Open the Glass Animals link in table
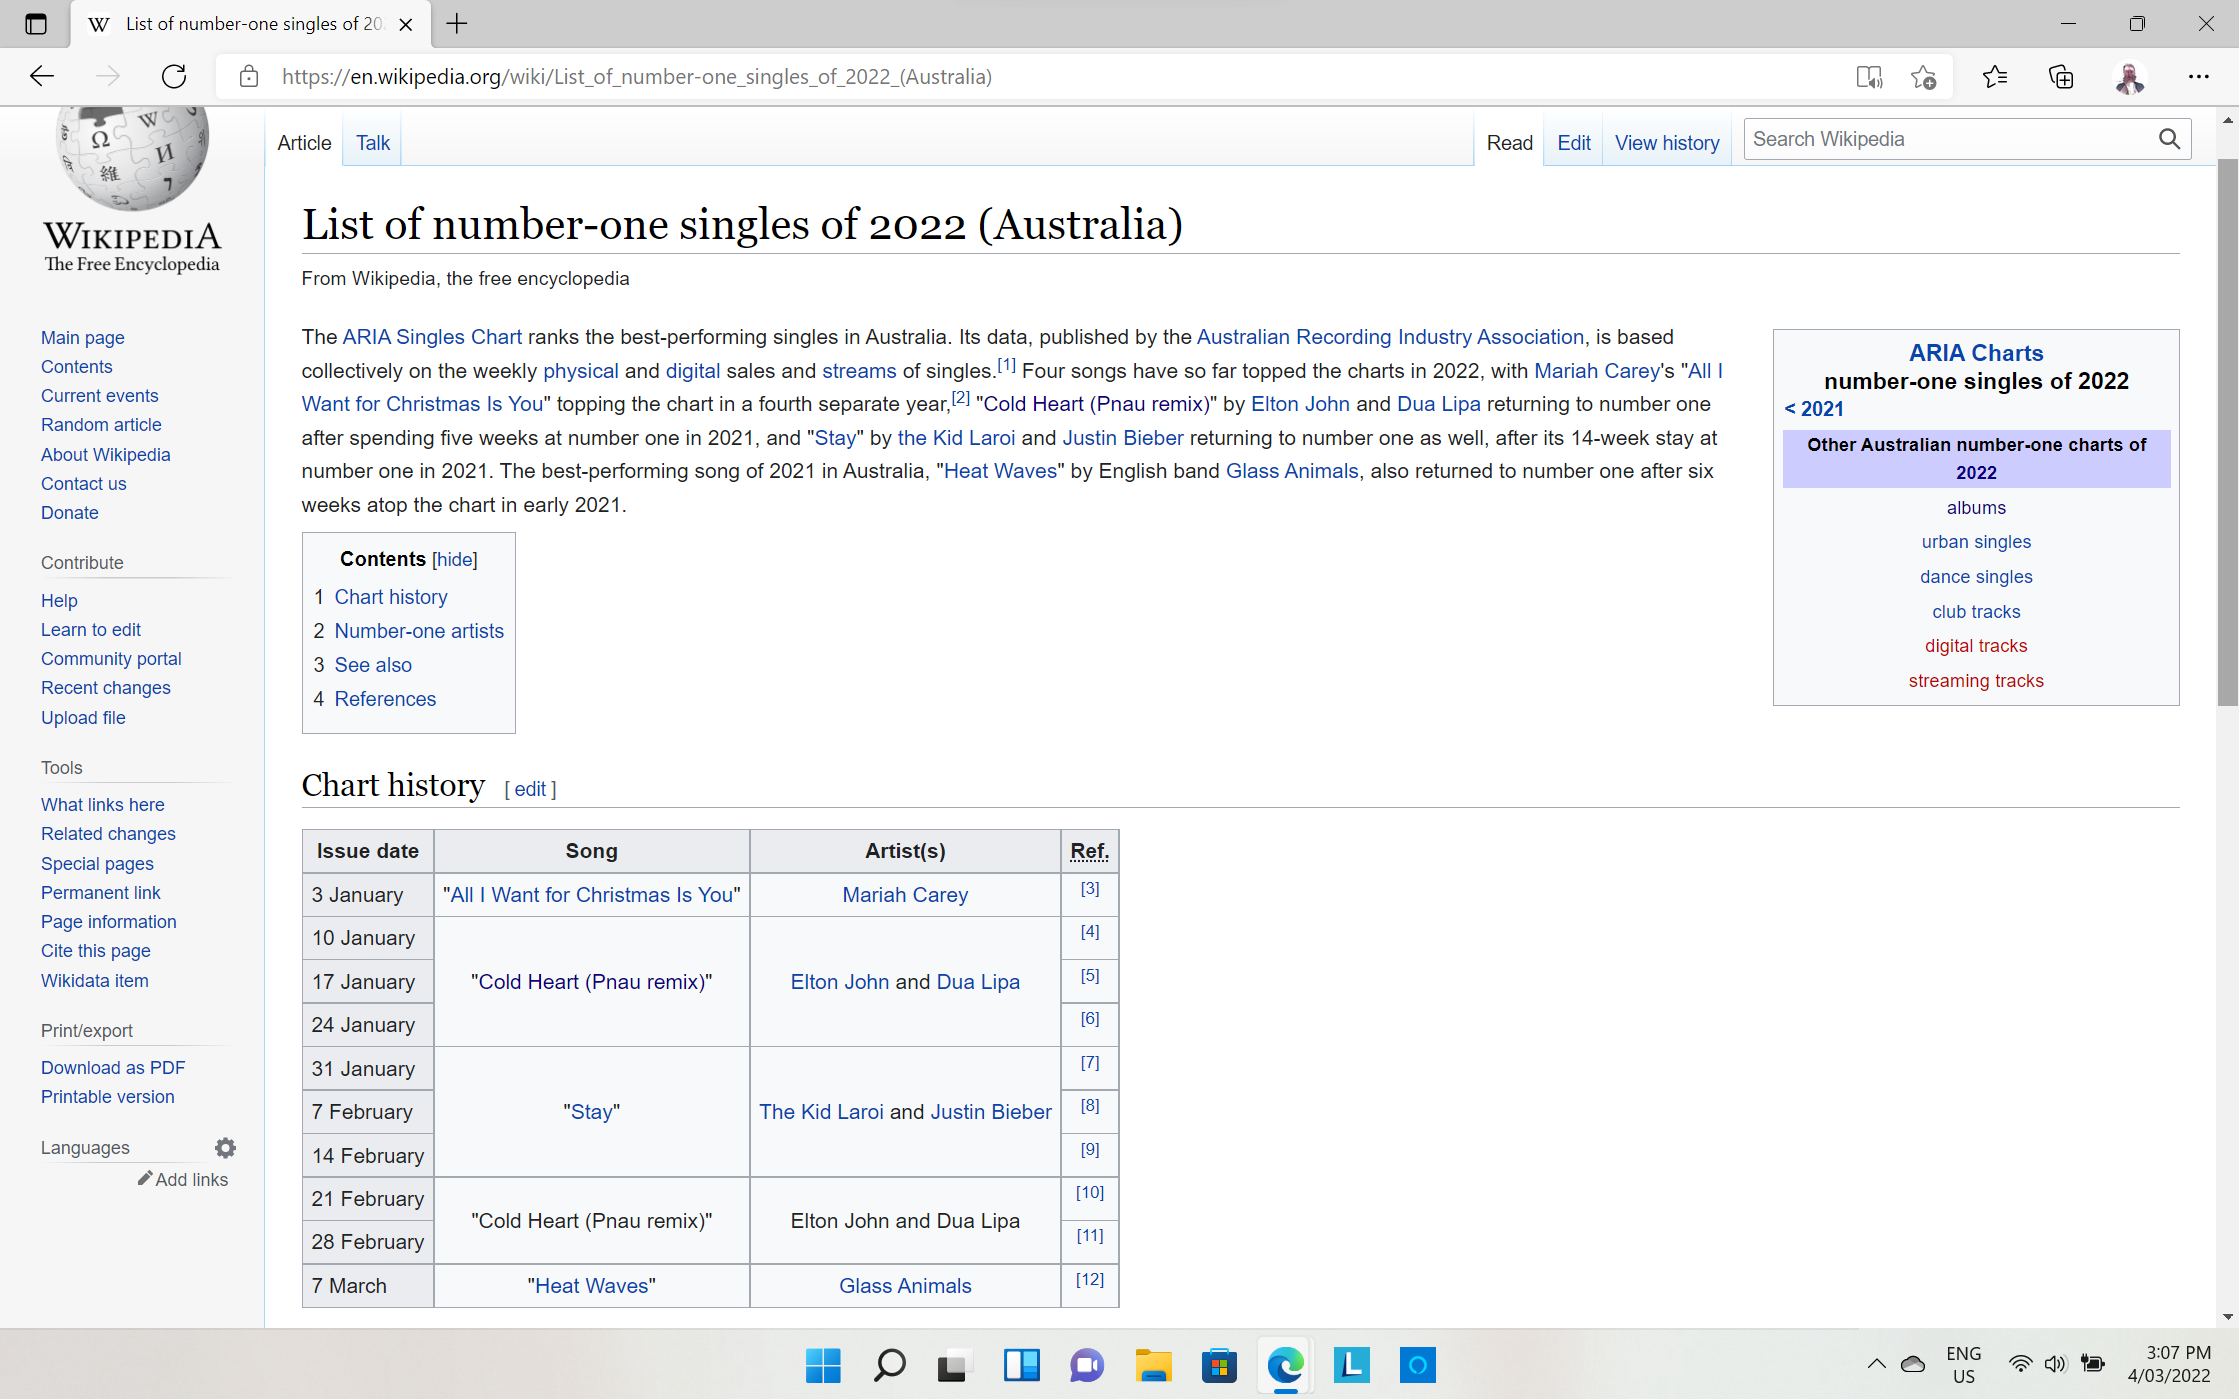 905,1286
